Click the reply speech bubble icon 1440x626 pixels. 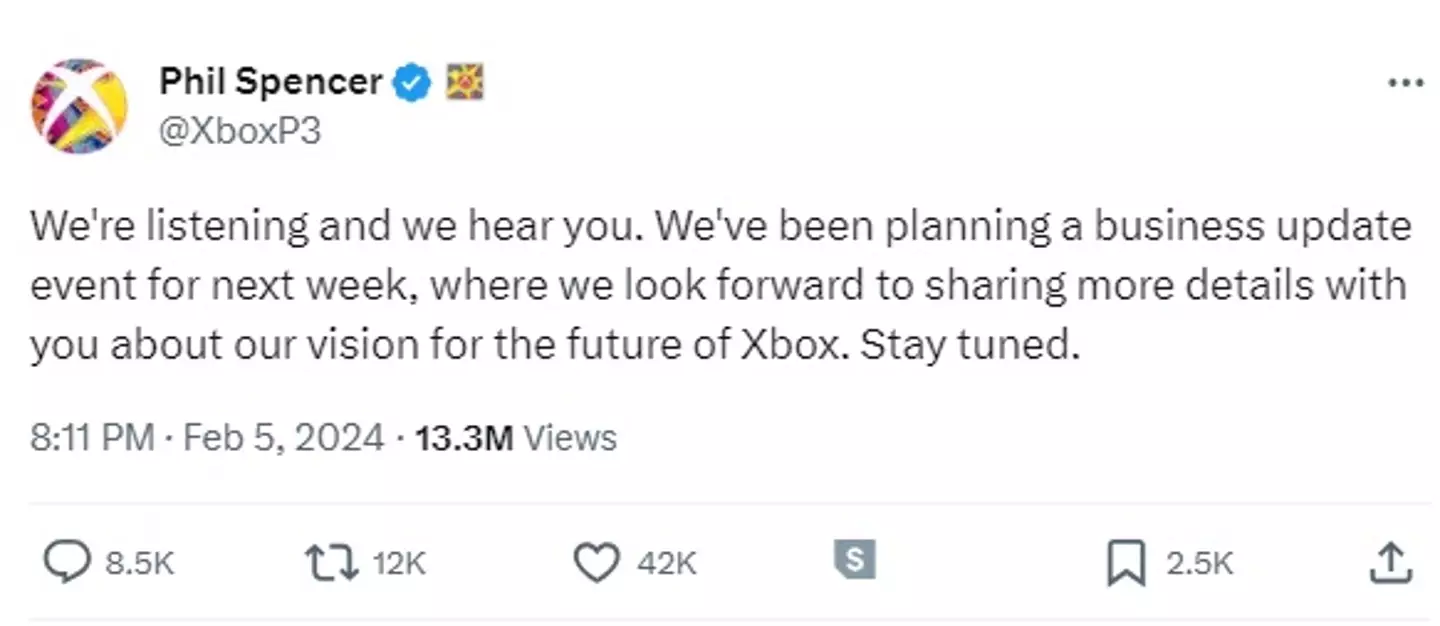[67, 564]
